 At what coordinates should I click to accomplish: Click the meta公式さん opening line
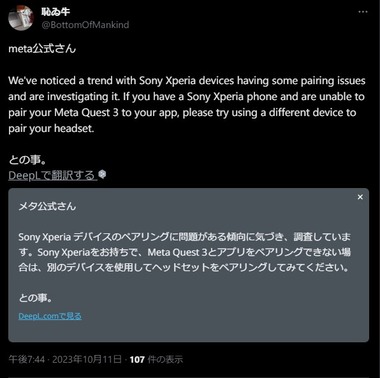[42, 49]
